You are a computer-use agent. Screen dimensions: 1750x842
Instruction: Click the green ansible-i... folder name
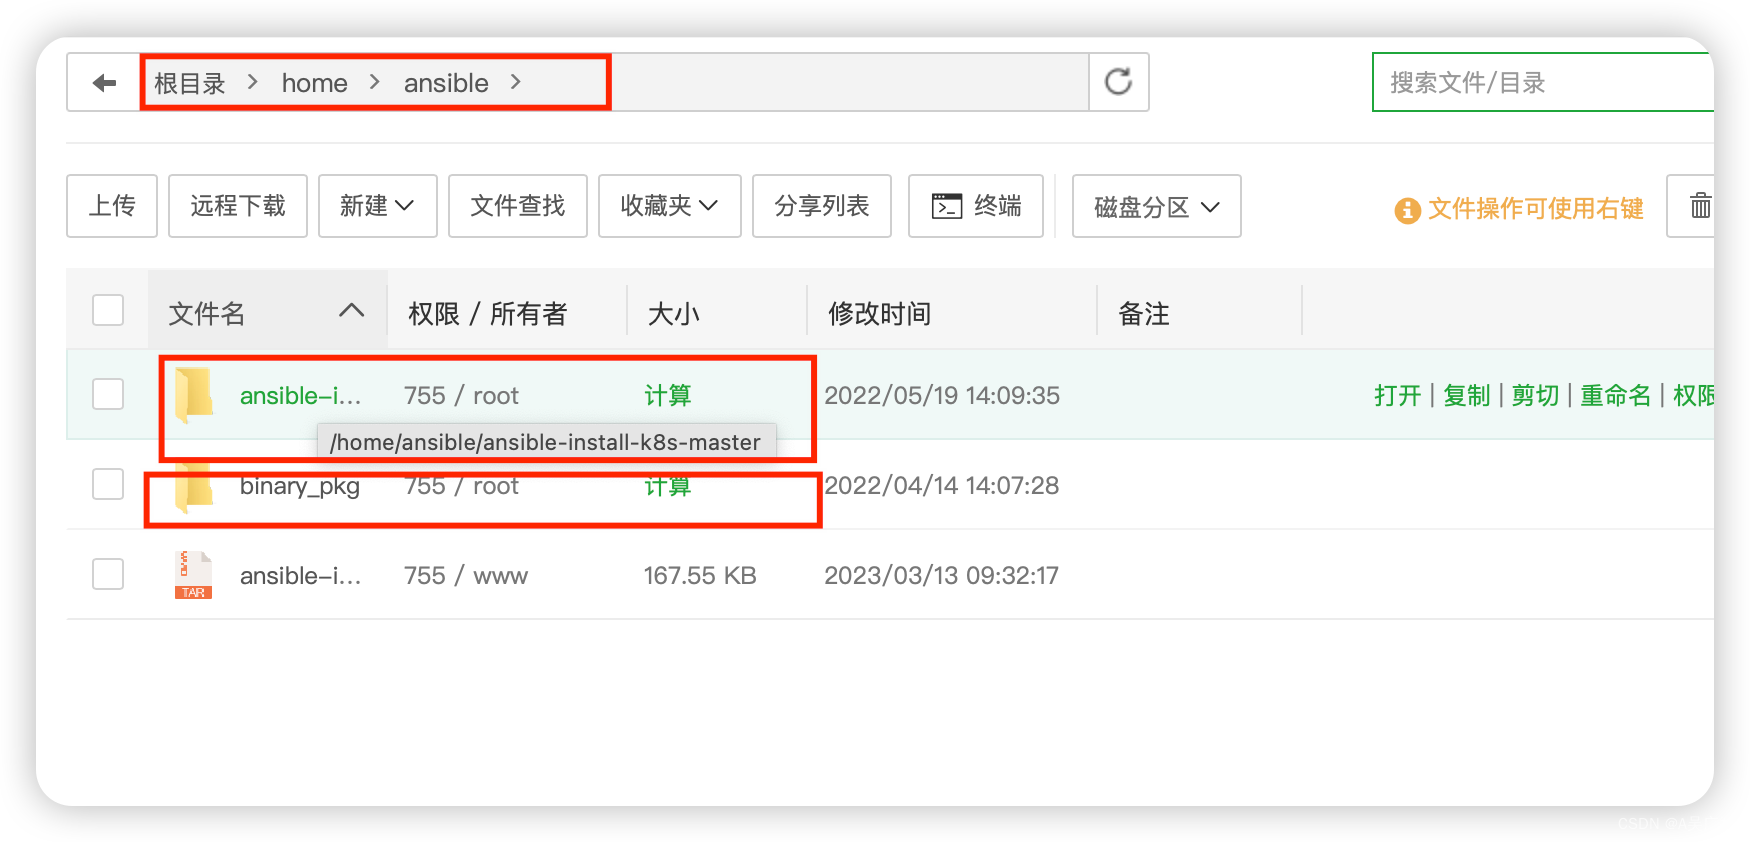click(x=301, y=395)
